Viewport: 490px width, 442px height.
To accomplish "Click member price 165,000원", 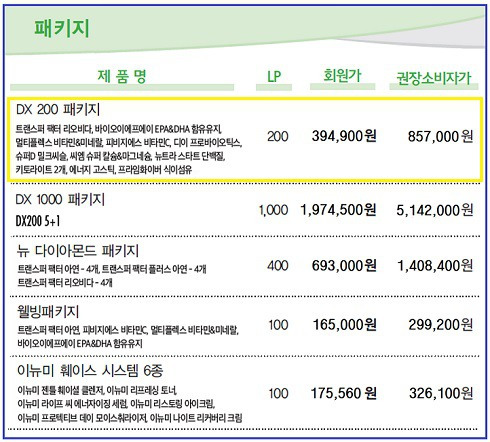I will tap(345, 325).
